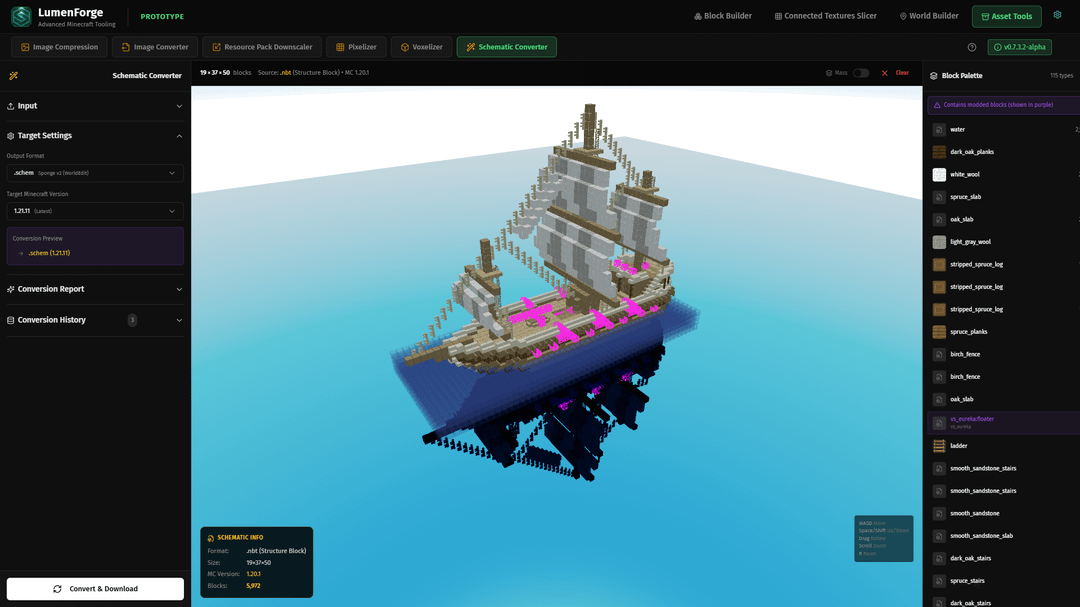Go to World Builder in top navigation
The image size is (1080, 607).
[929, 16]
